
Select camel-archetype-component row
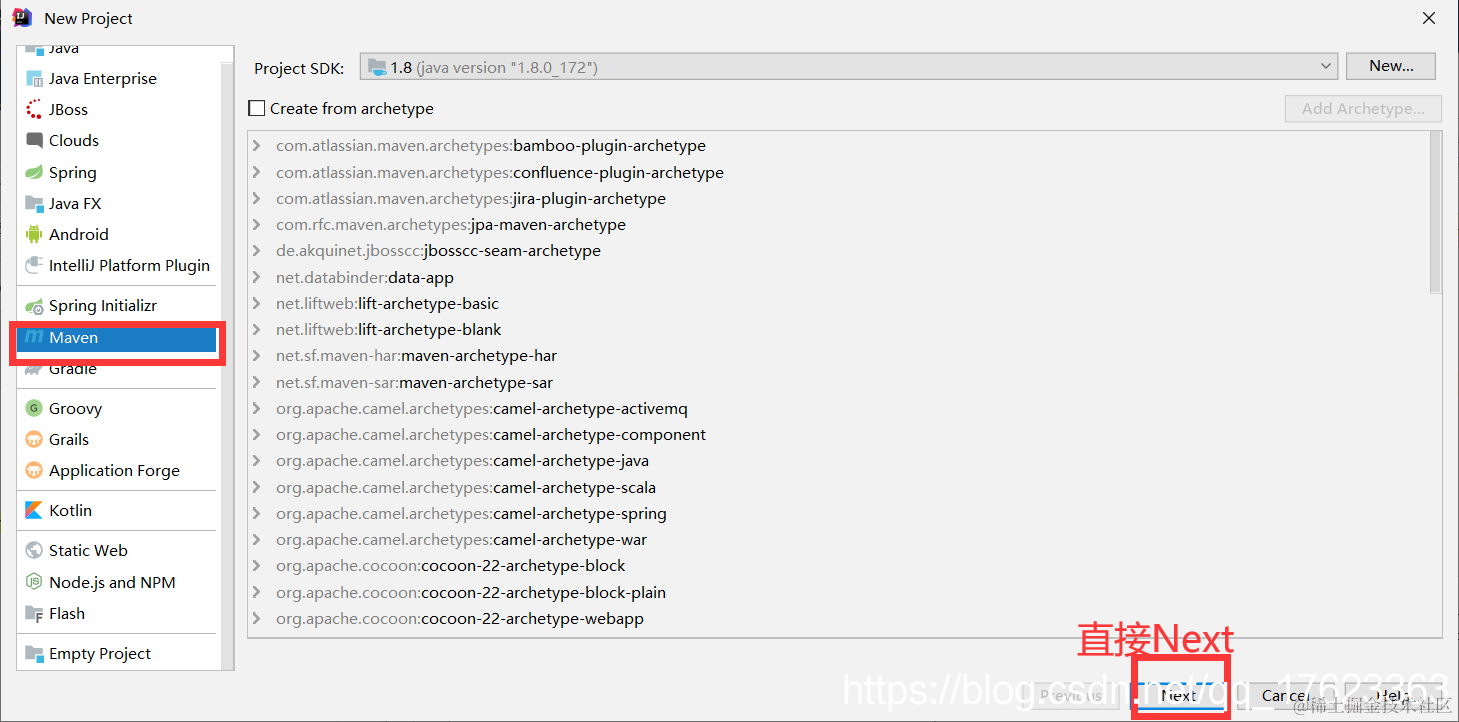pos(839,435)
